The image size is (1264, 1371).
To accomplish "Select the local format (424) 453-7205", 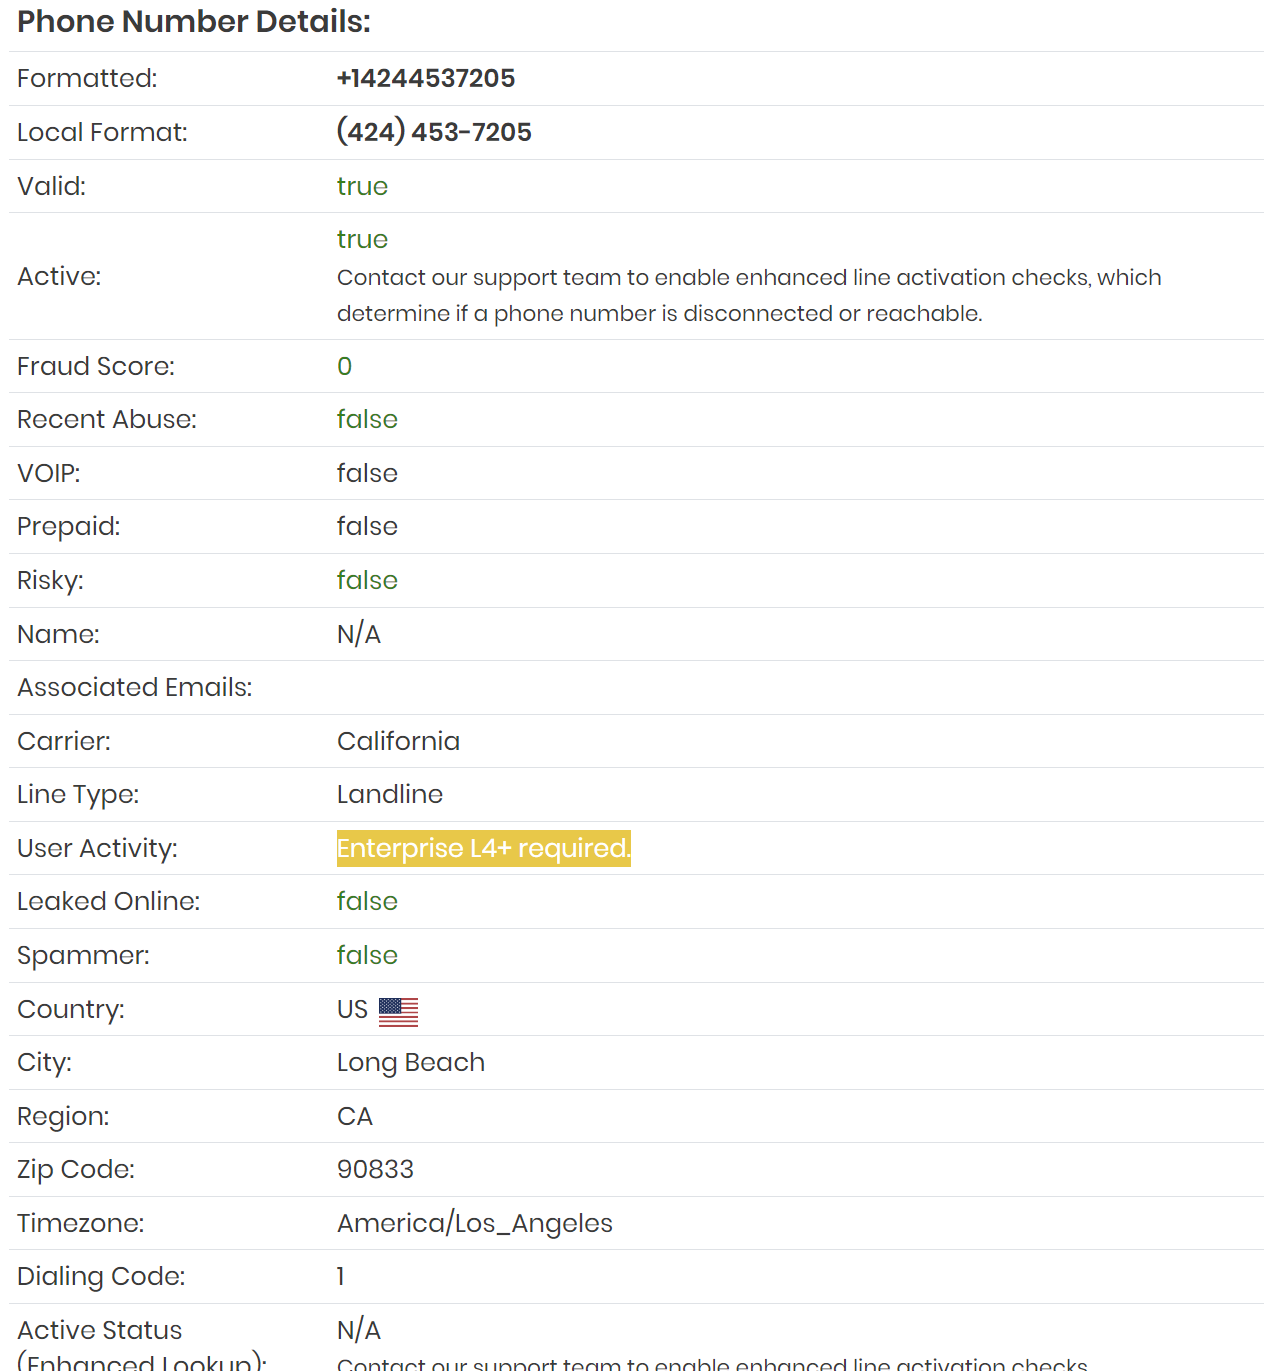I will pos(434,132).
